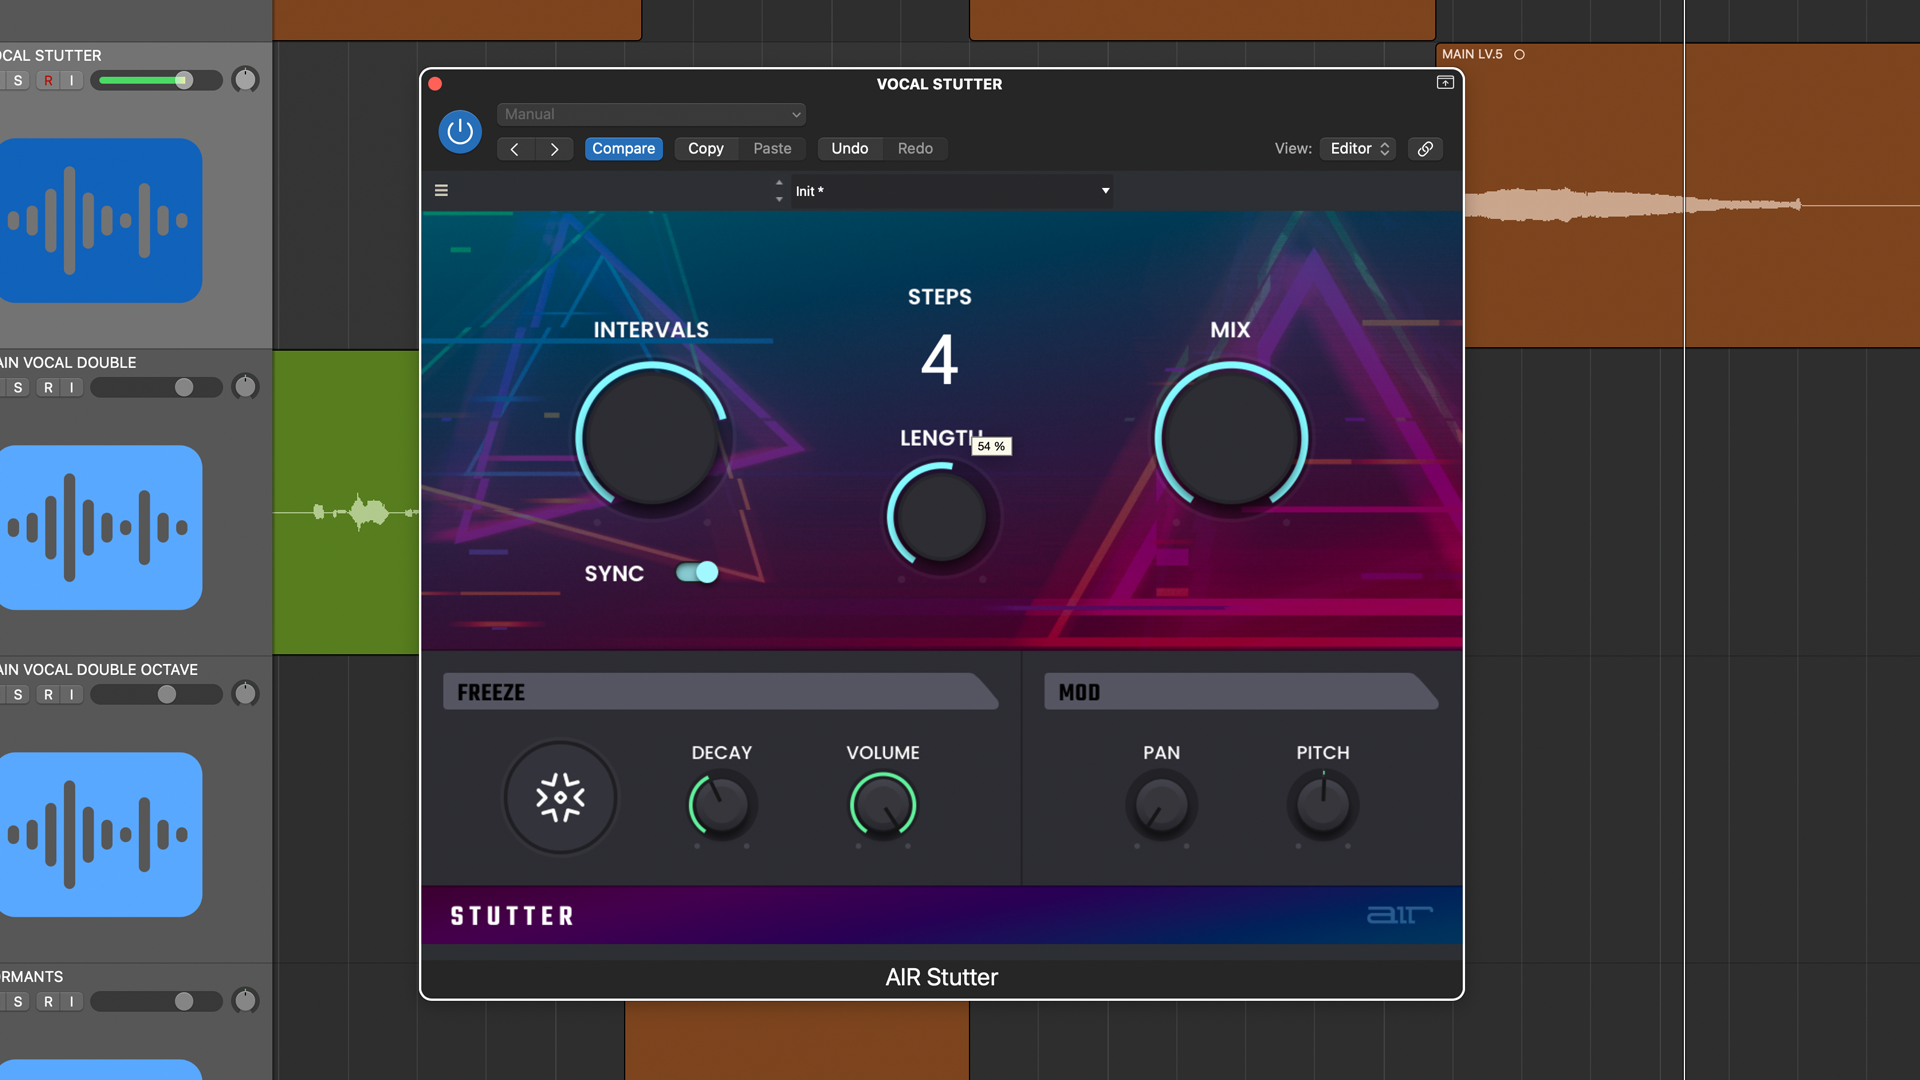Close the Vocal Stutter plugin window
The image size is (1920, 1080).
(x=435, y=84)
